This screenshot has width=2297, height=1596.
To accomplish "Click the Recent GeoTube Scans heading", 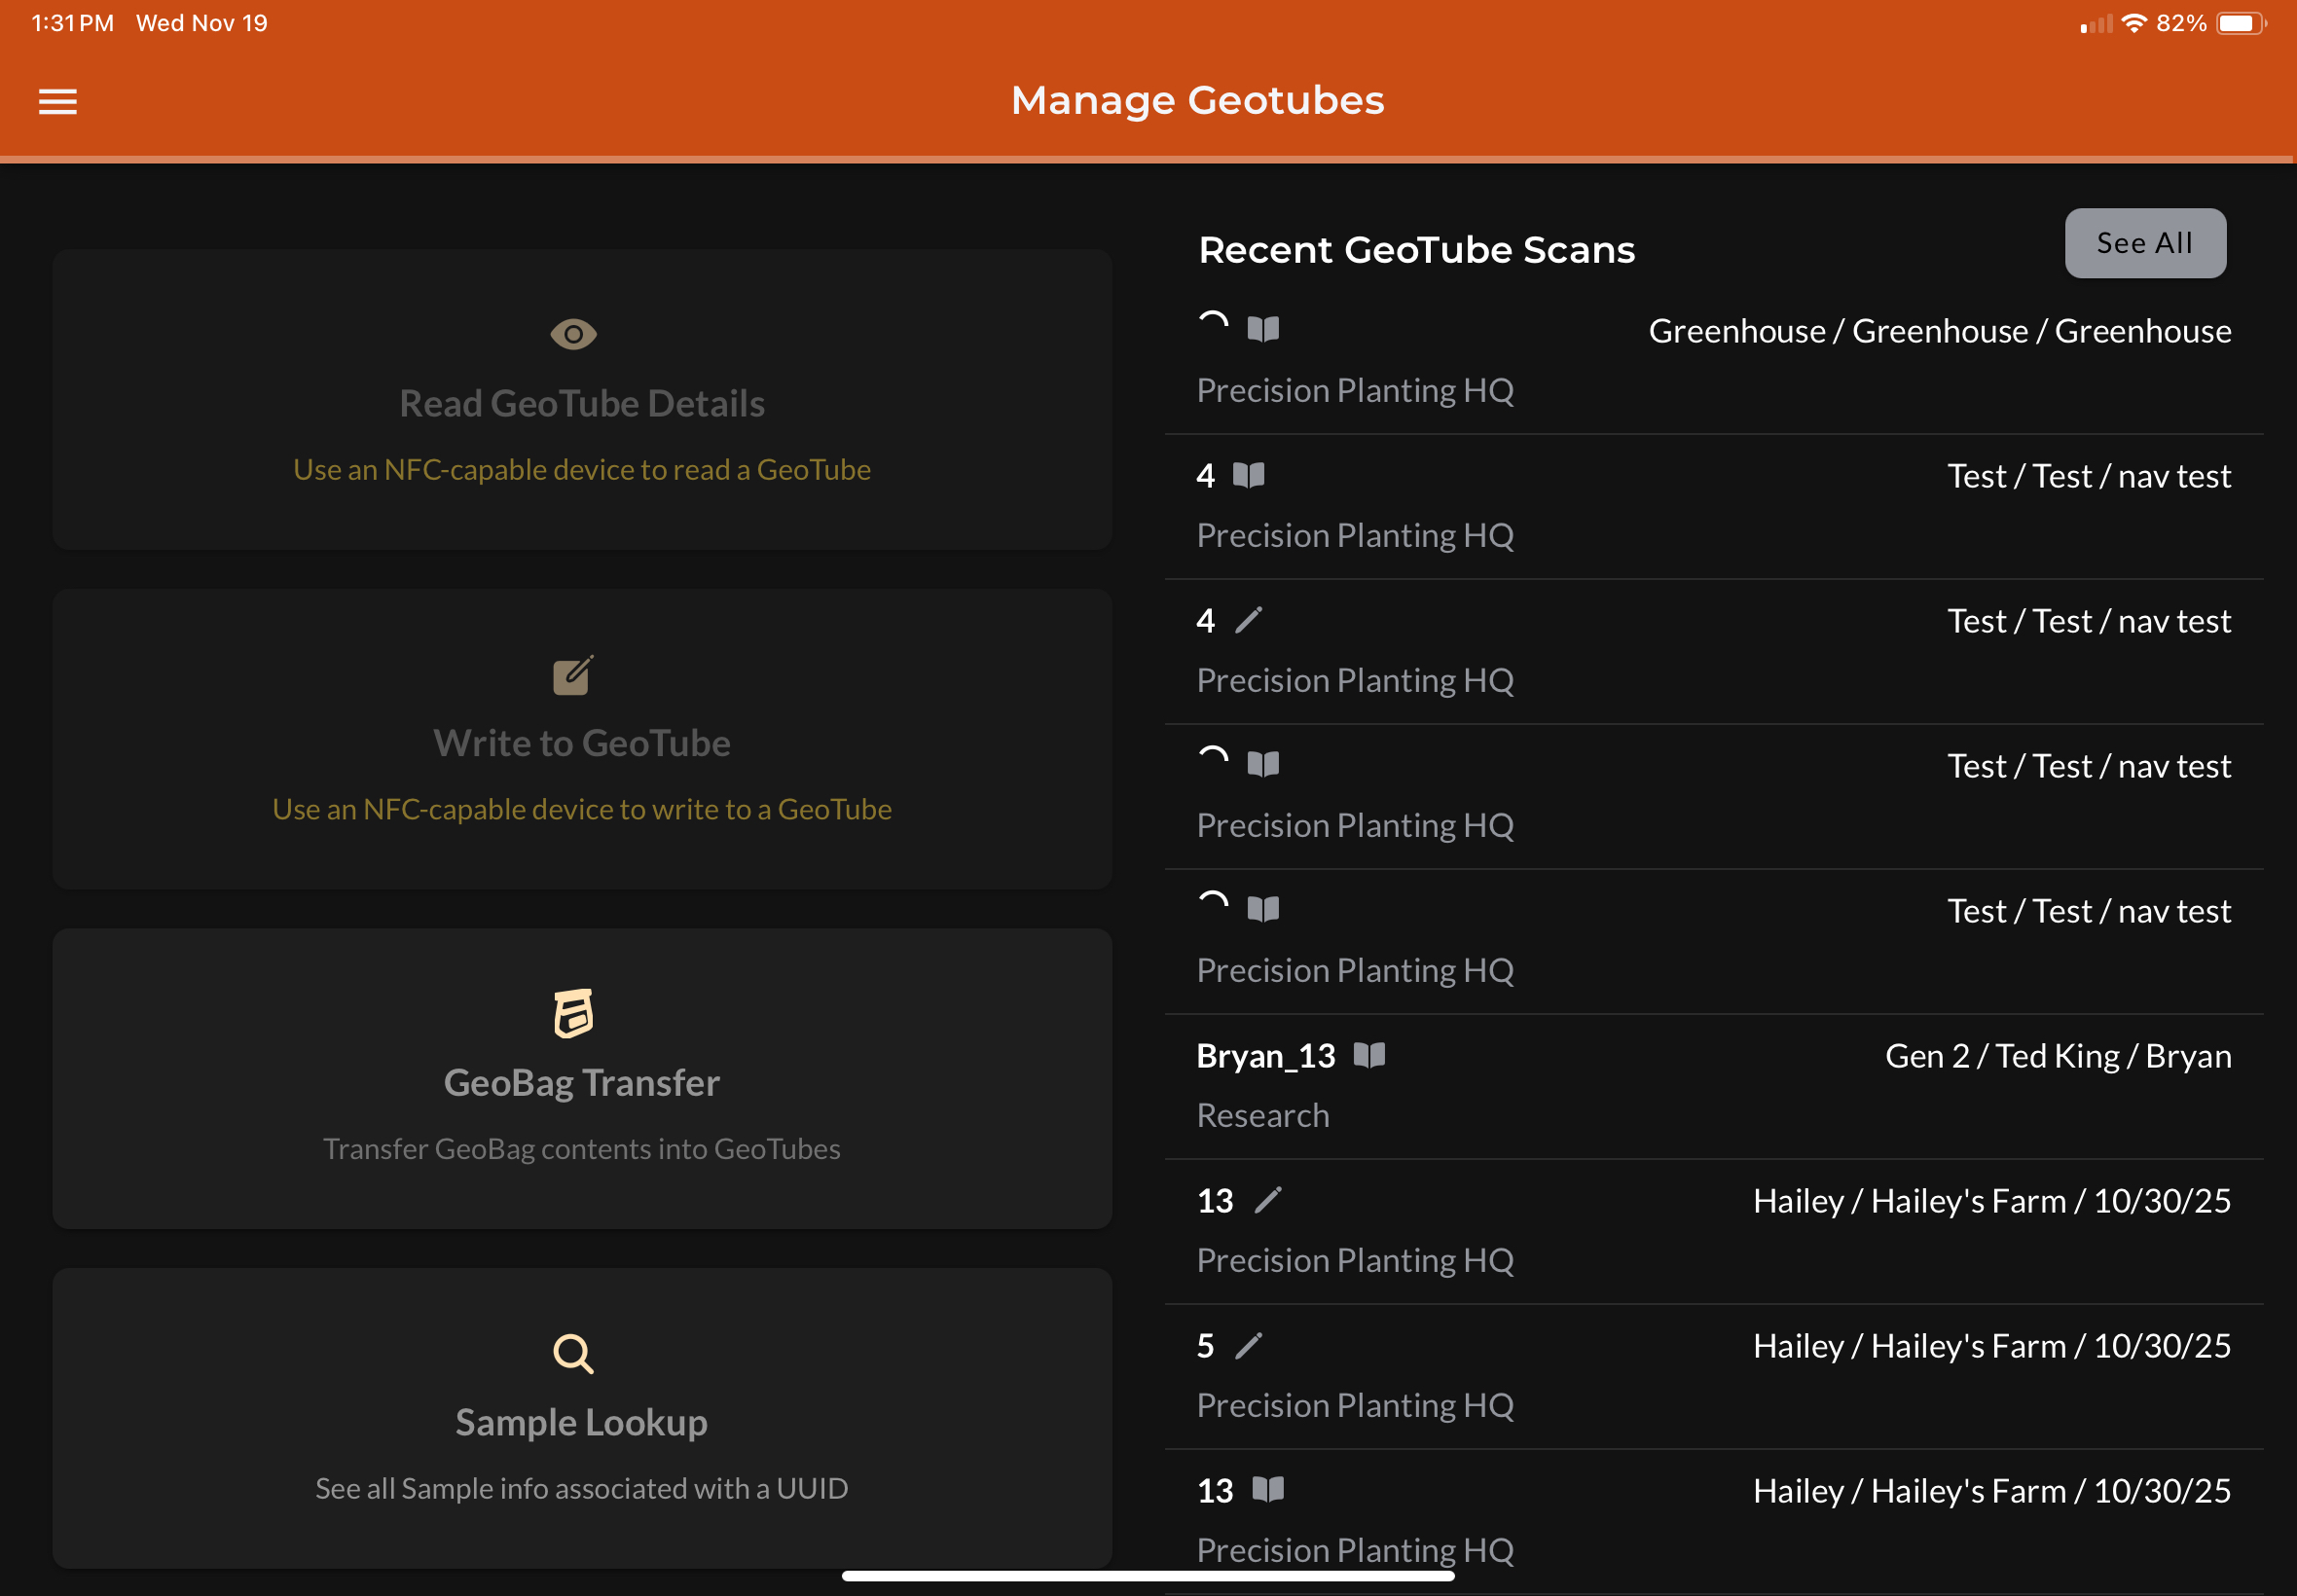I will click(x=1416, y=250).
